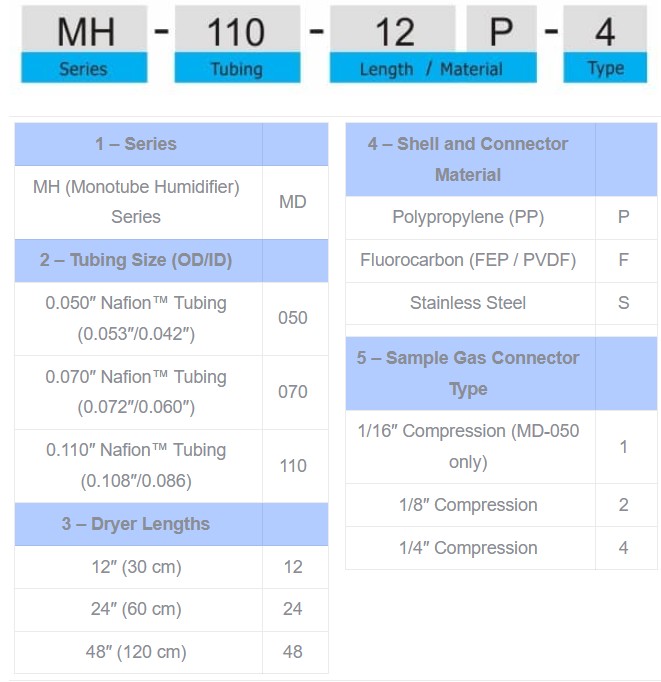Image resolution: width=661 pixels, height=682 pixels.
Task: Select the blue Type label
Action: [605, 69]
